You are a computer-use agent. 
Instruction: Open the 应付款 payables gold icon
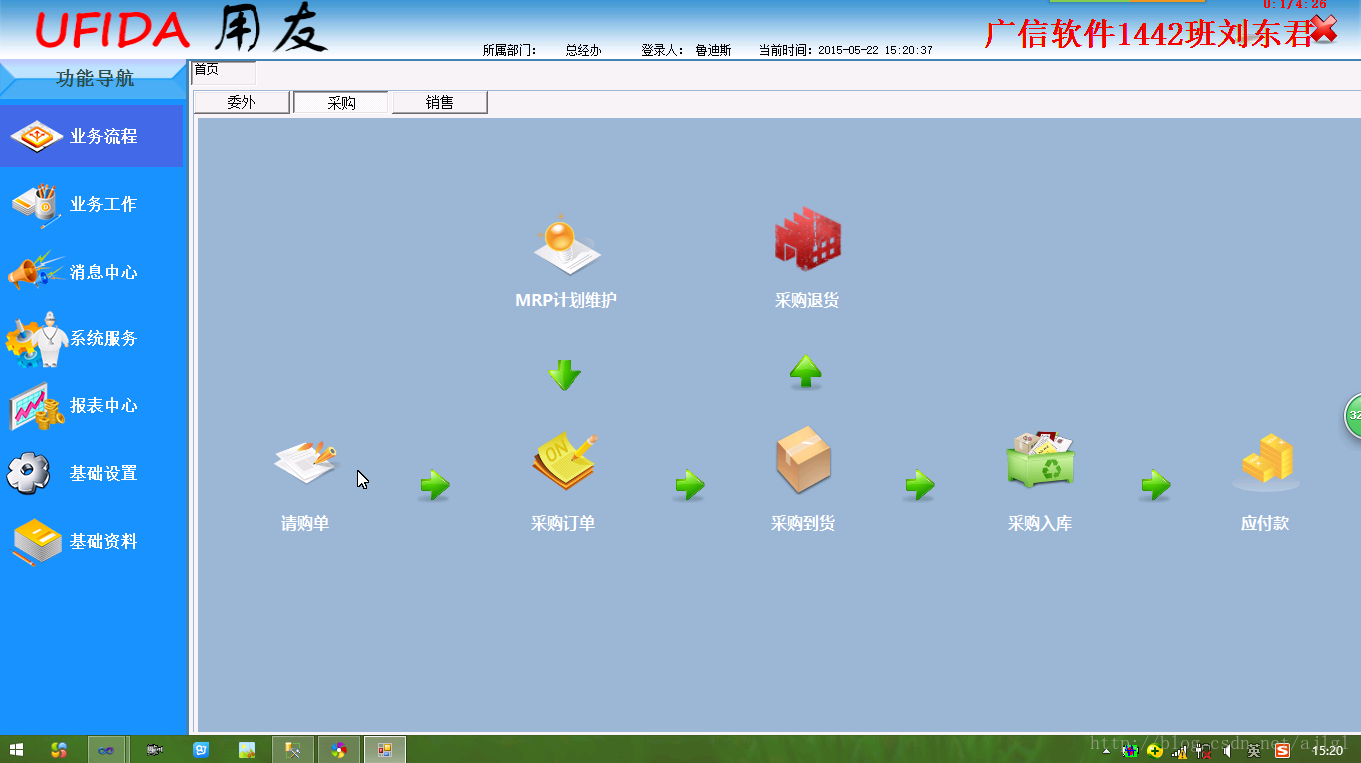(x=1266, y=462)
